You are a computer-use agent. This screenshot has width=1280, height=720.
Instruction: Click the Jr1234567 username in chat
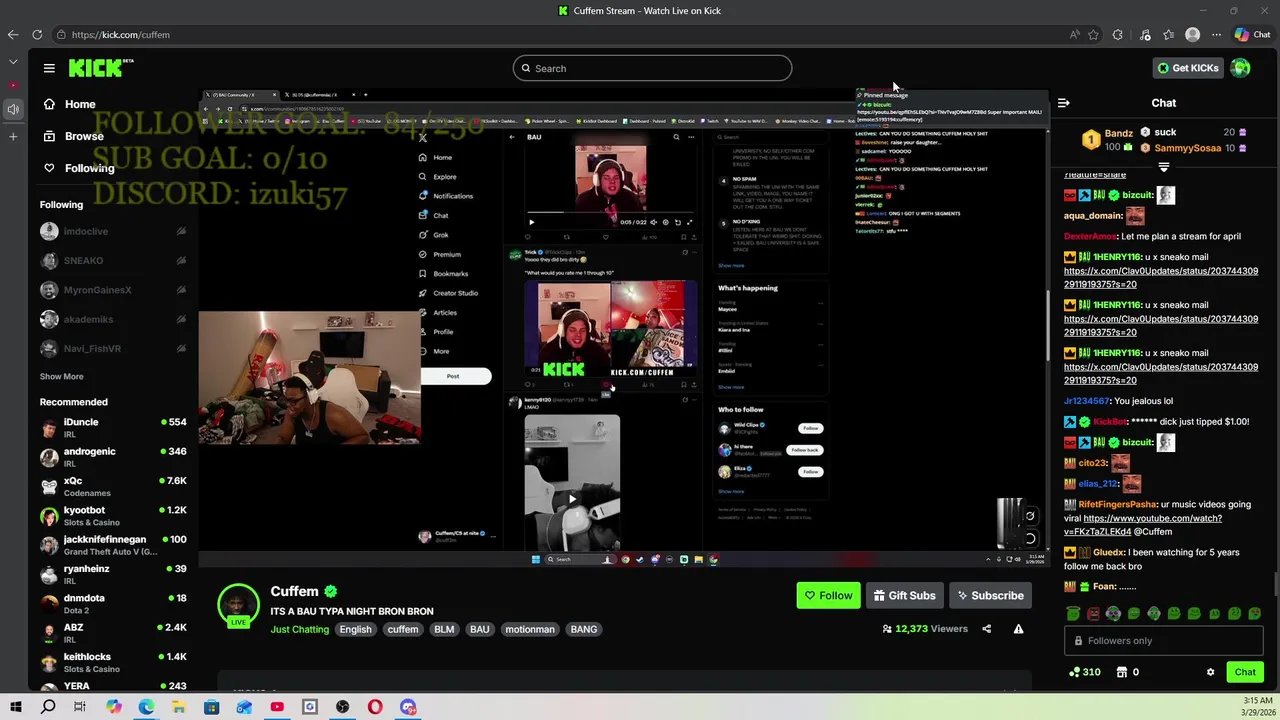coord(1086,401)
